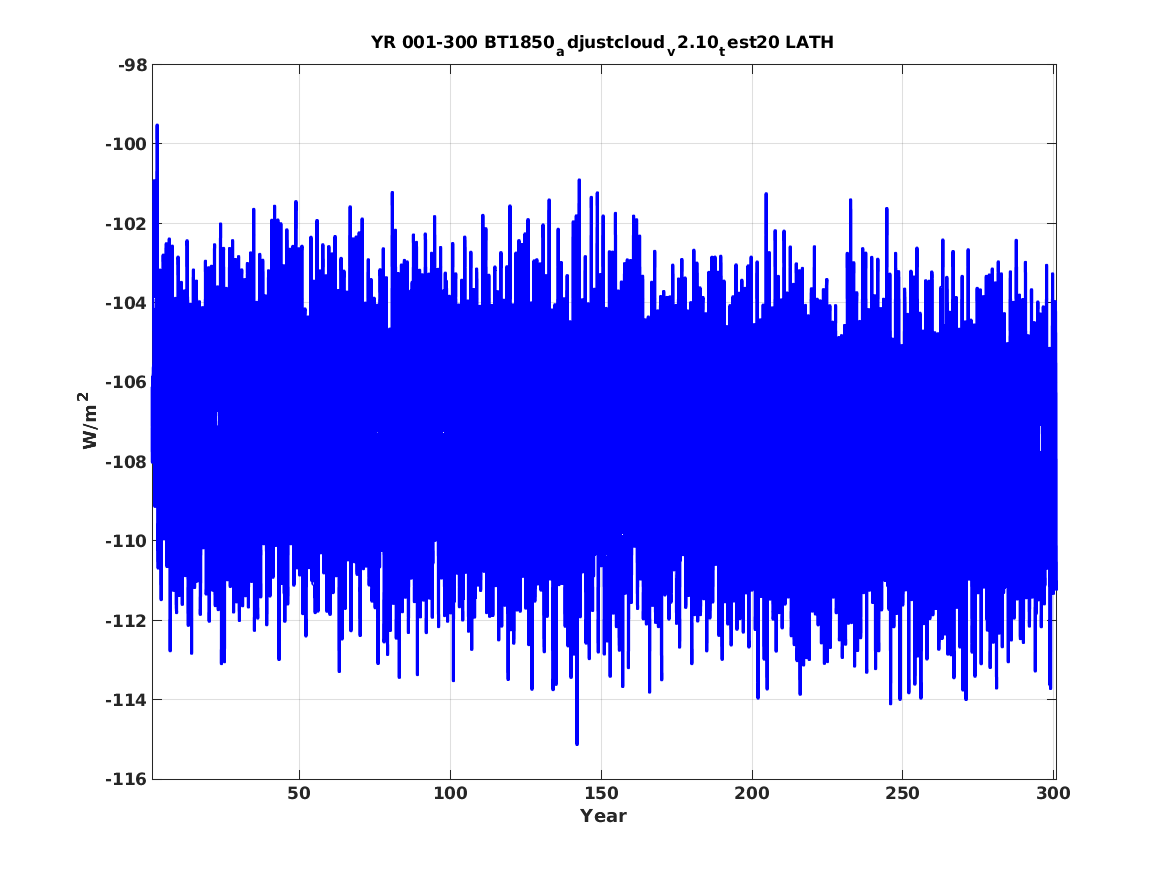Select the 'W/m2' y-axis label

(x=88, y=421)
